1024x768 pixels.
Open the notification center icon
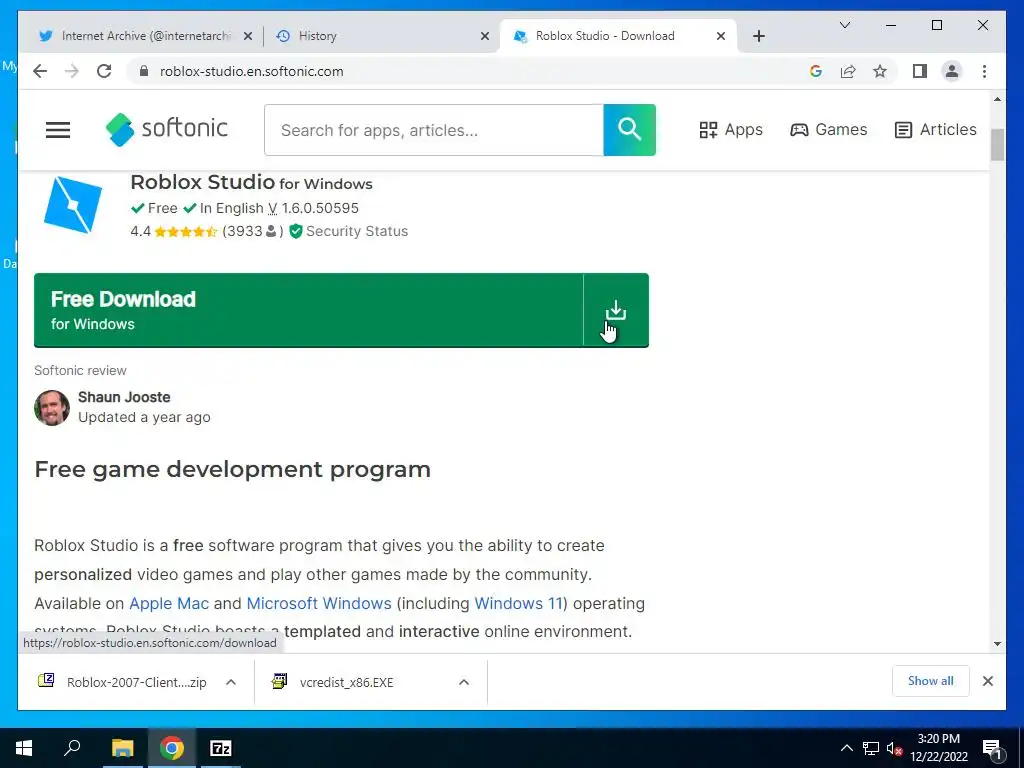[992, 748]
